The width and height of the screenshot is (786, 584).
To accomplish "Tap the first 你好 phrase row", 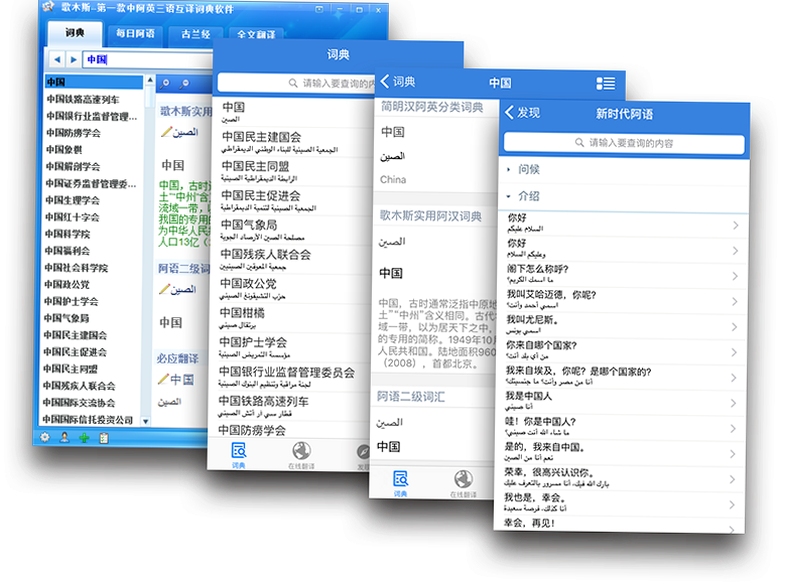I will click(624, 224).
